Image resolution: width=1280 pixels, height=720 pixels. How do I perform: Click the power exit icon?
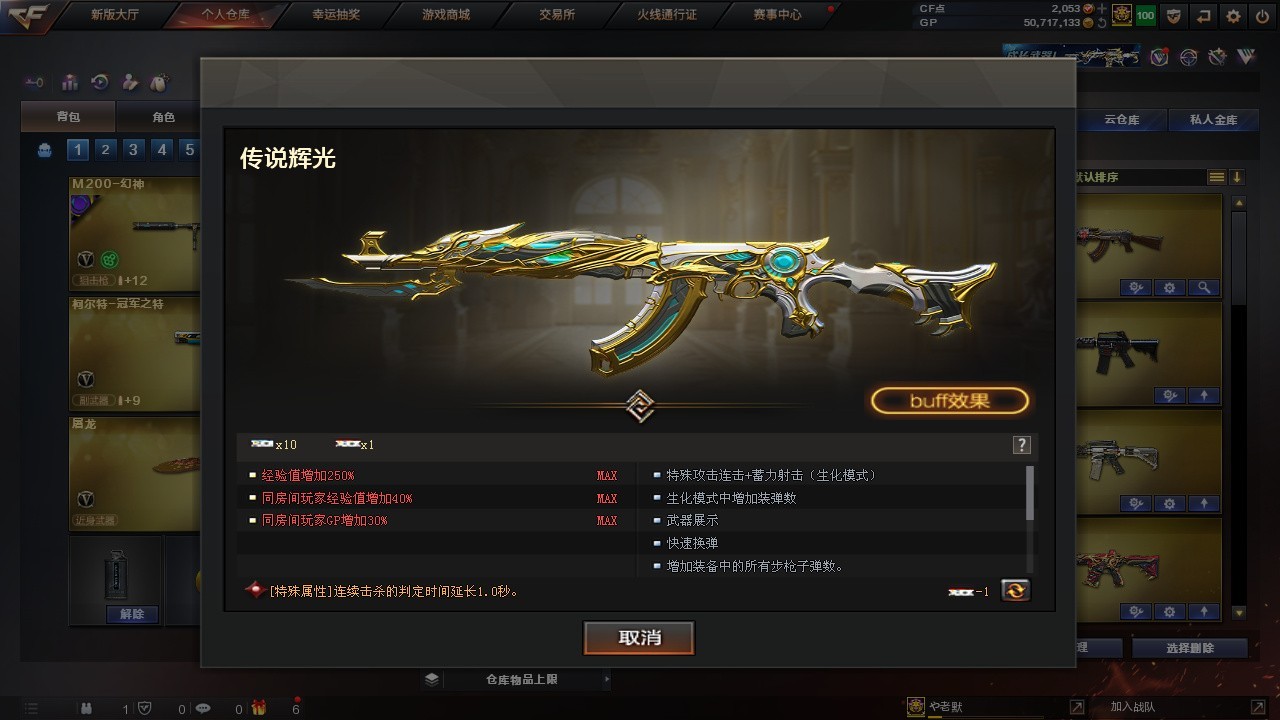point(1261,16)
